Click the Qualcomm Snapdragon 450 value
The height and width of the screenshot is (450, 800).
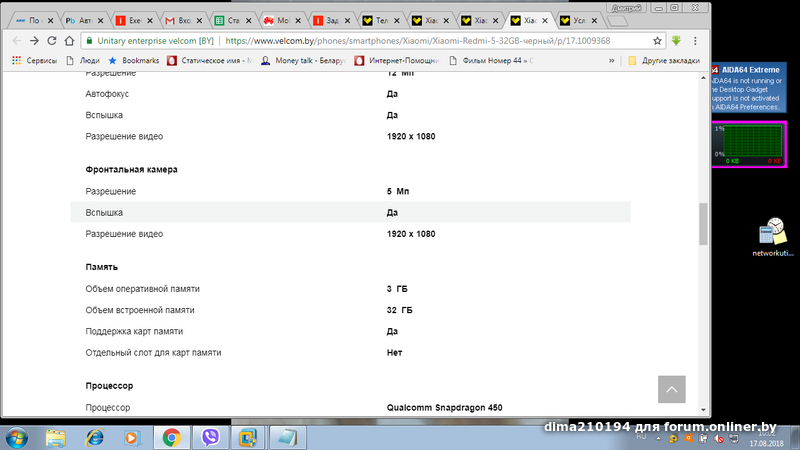(444, 408)
